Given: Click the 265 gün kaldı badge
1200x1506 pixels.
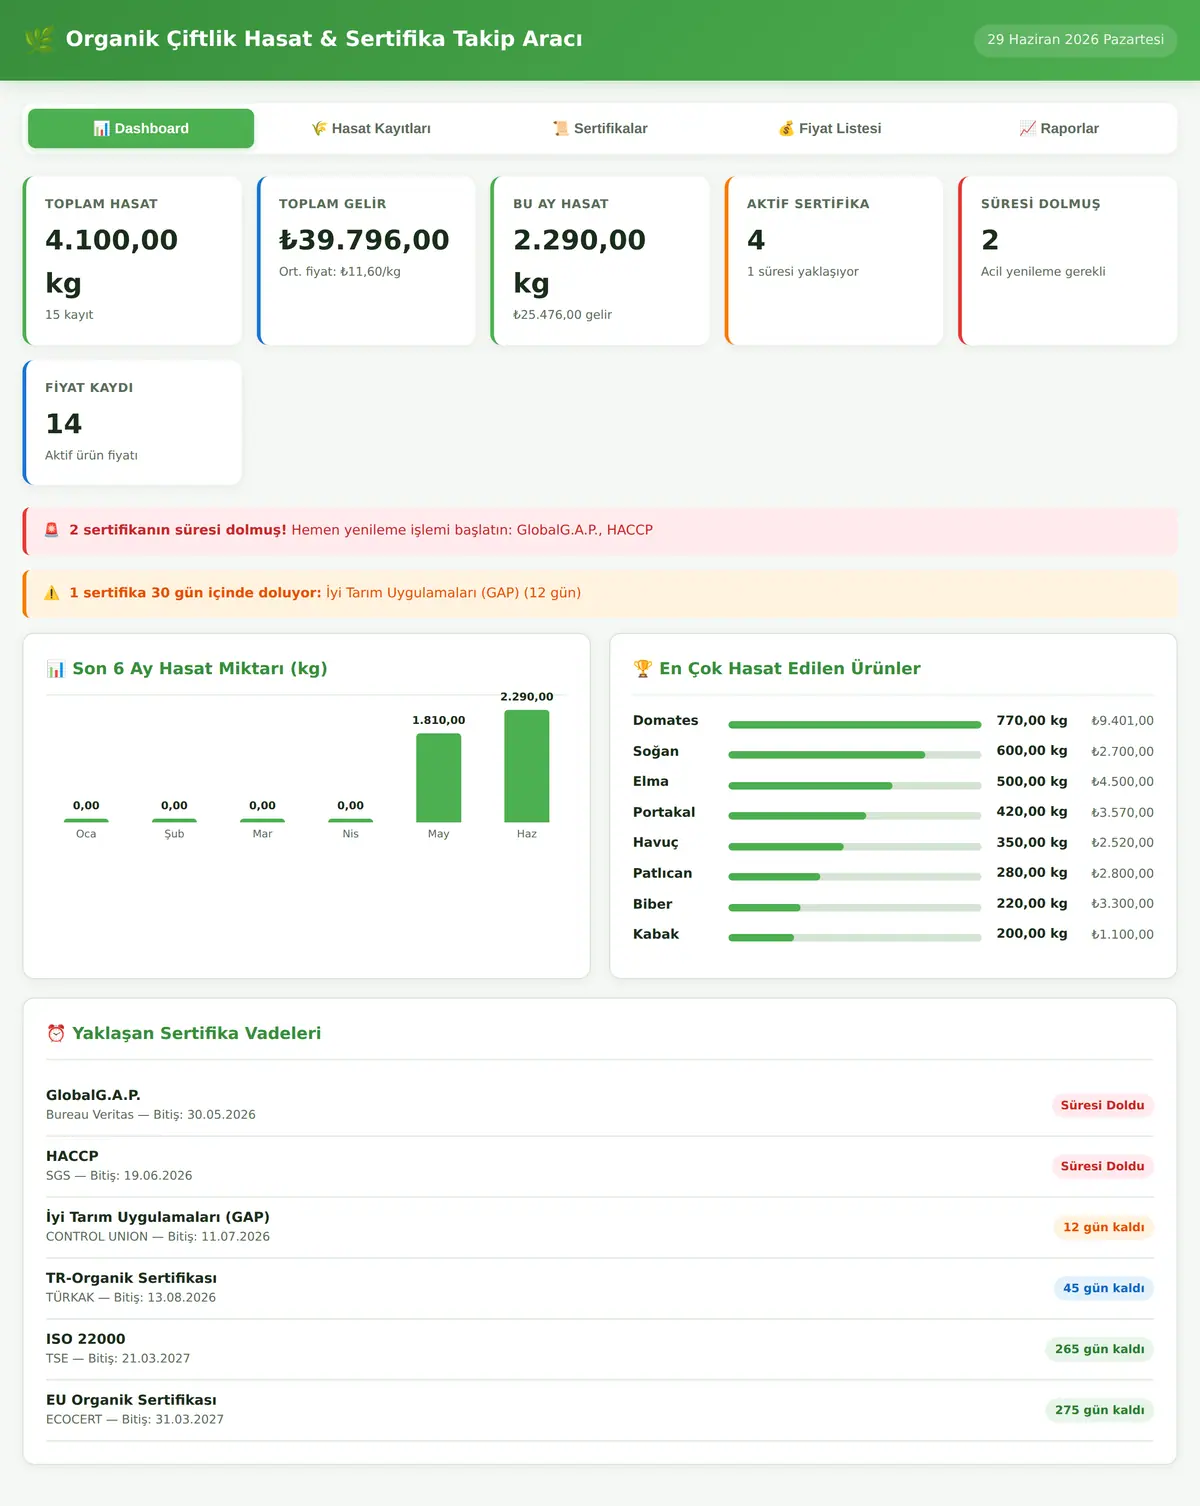Looking at the screenshot, I should point(1099,1349).
